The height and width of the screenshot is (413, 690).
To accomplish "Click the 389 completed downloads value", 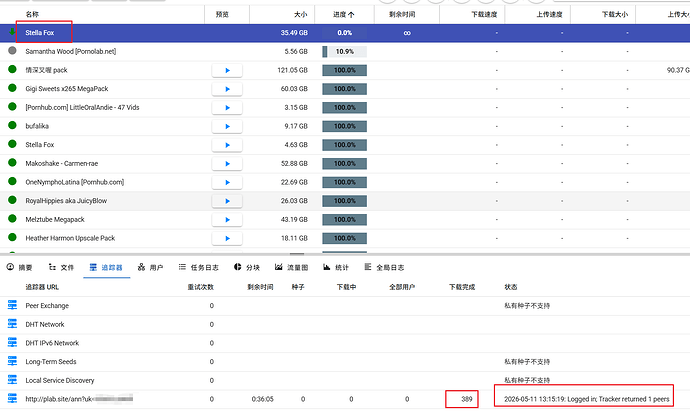I will pyautogui.click(x=466, y=399).
